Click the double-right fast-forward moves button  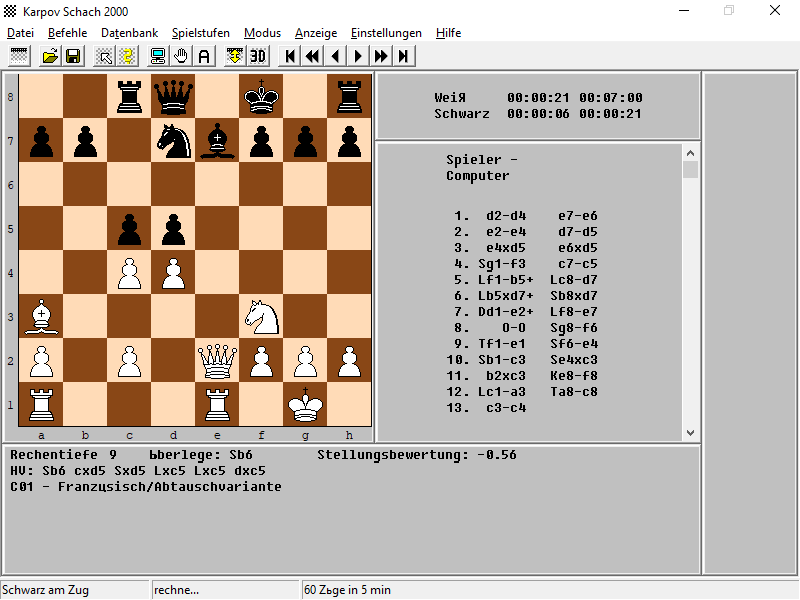click(381, 56)
